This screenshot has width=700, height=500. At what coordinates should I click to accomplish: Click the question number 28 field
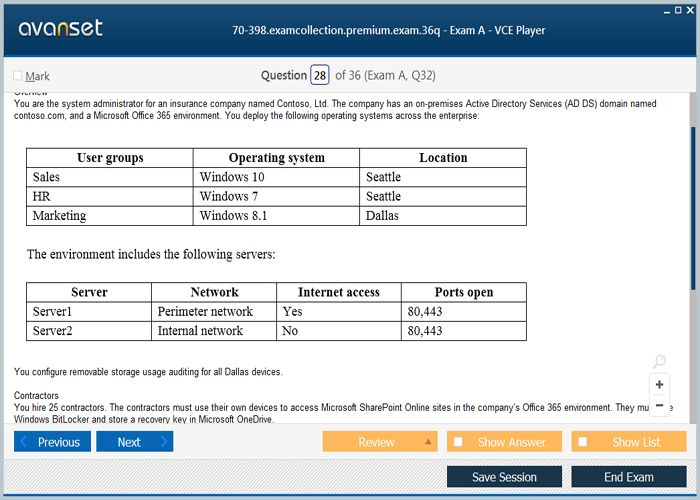(320, 75)
